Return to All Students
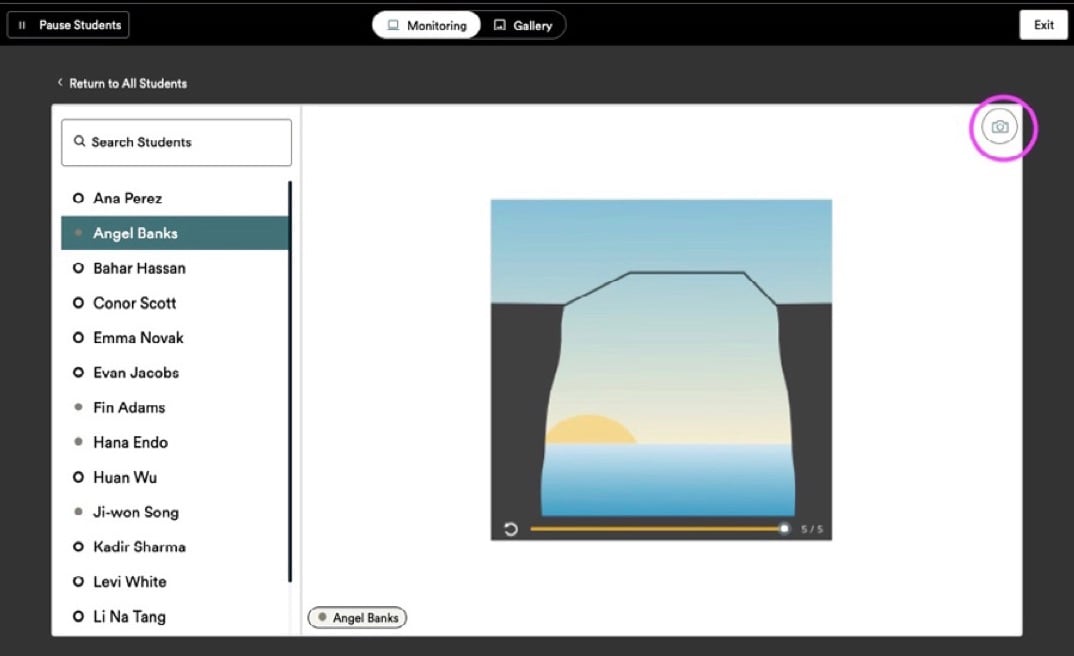The height and width of the screenshot is (656, 1074). coord(127,83)
